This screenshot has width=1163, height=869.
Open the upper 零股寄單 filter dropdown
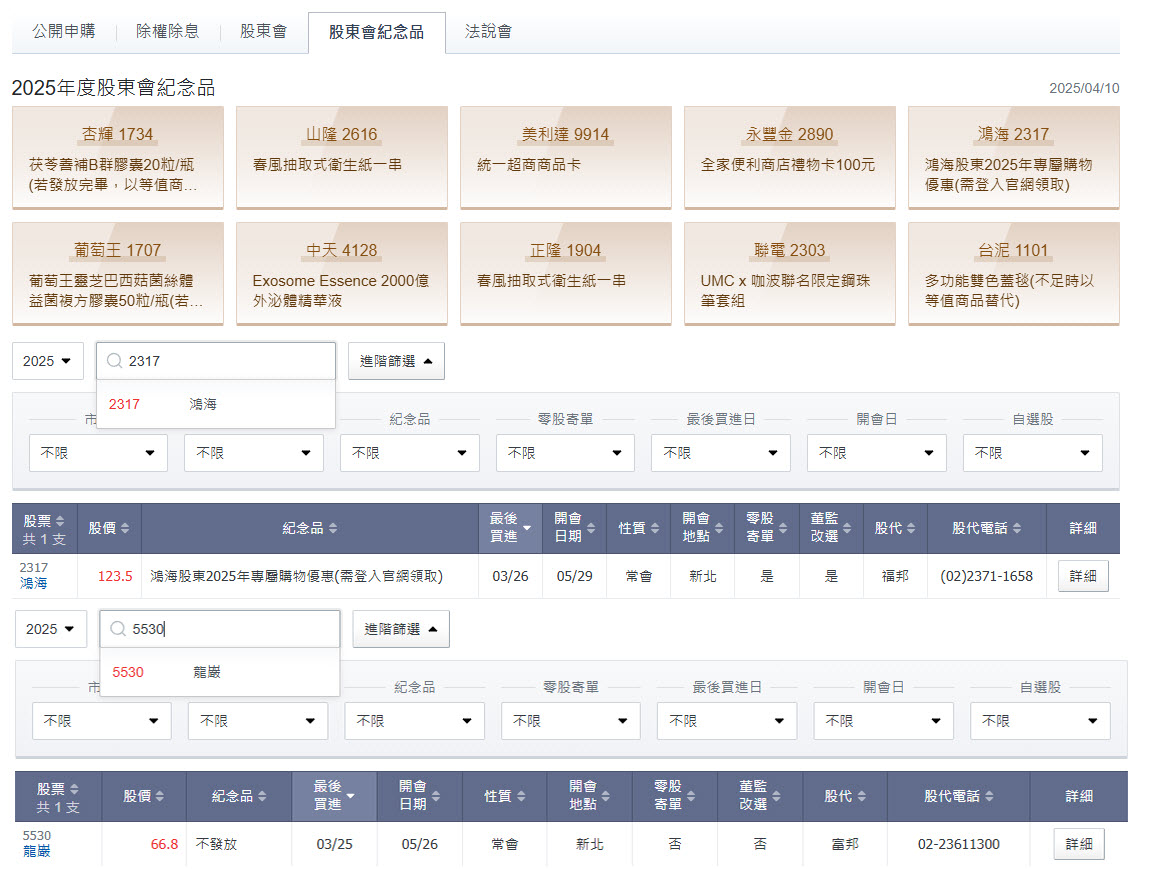(565, 453)
